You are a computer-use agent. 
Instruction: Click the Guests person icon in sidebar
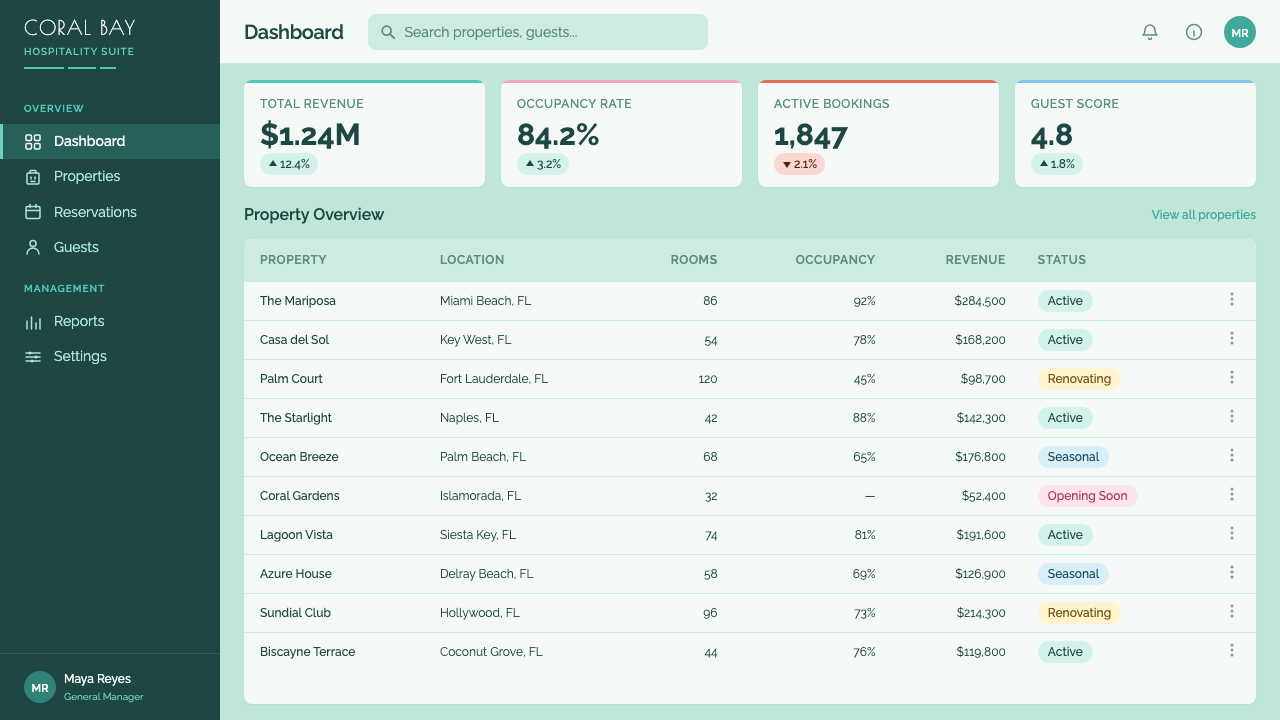click(x=33, y=247)
